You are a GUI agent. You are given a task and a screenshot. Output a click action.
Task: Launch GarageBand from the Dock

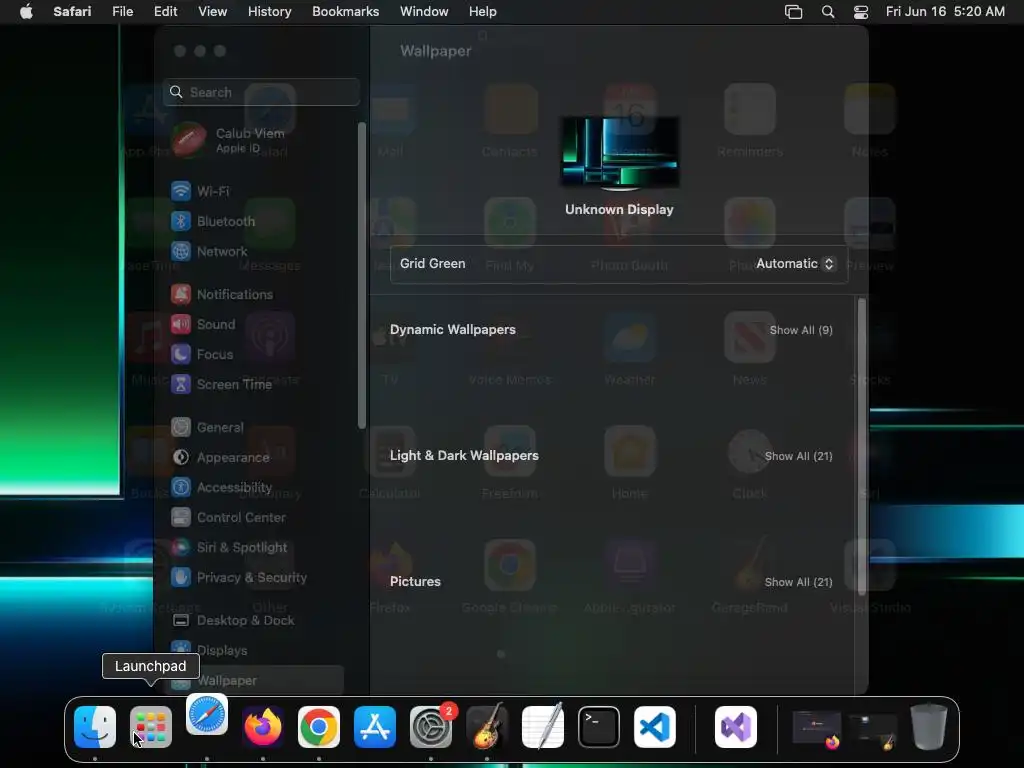(487, 727)
